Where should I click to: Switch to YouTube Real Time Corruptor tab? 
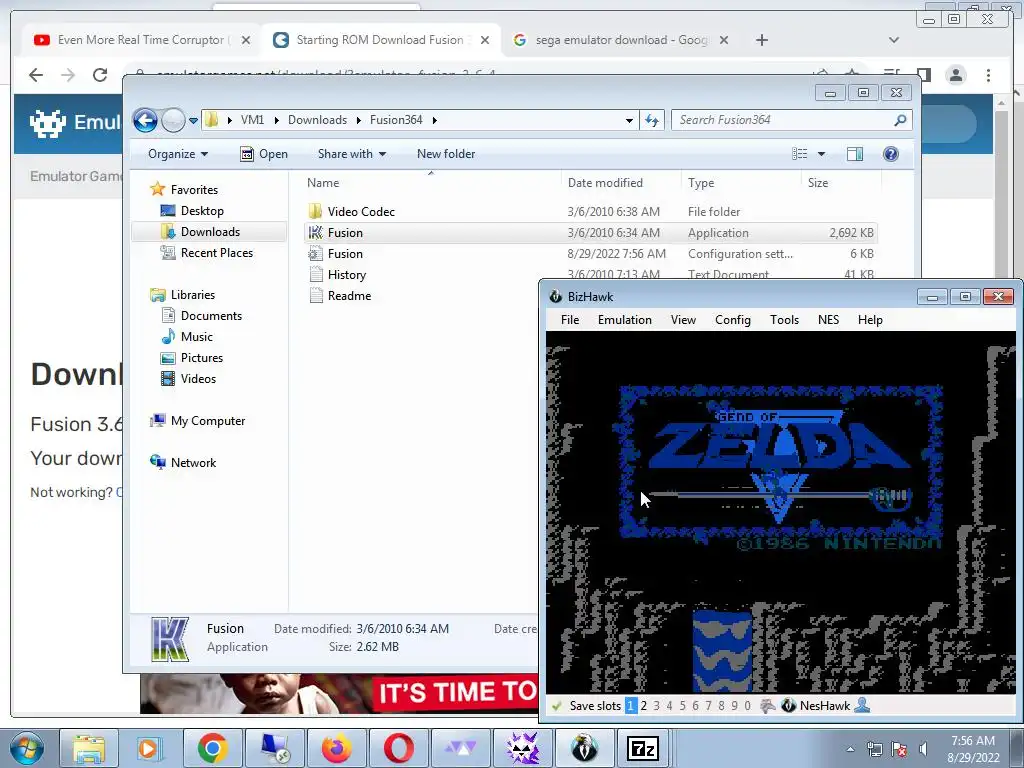(x=140, y=40)
